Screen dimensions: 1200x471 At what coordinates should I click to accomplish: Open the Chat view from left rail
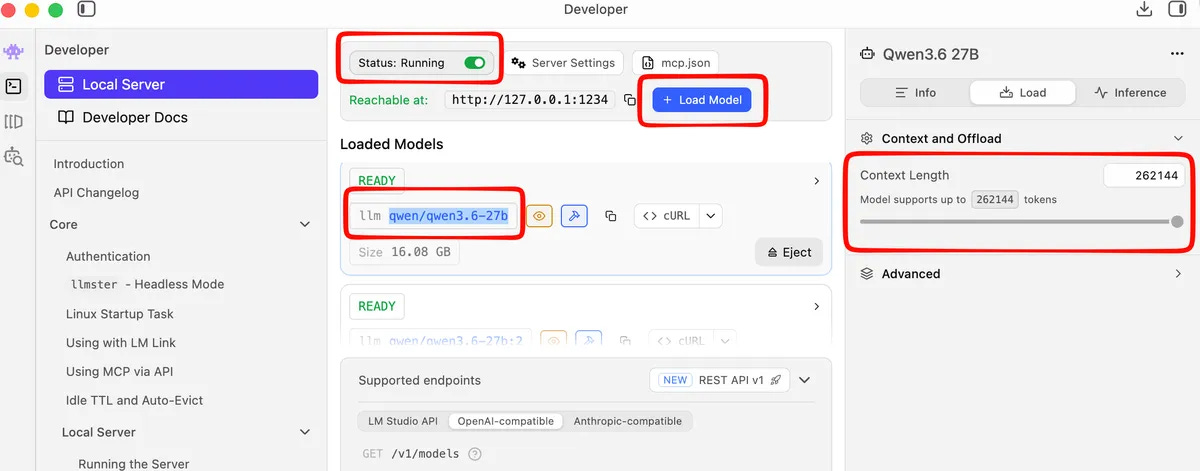(x=13, y=51)
